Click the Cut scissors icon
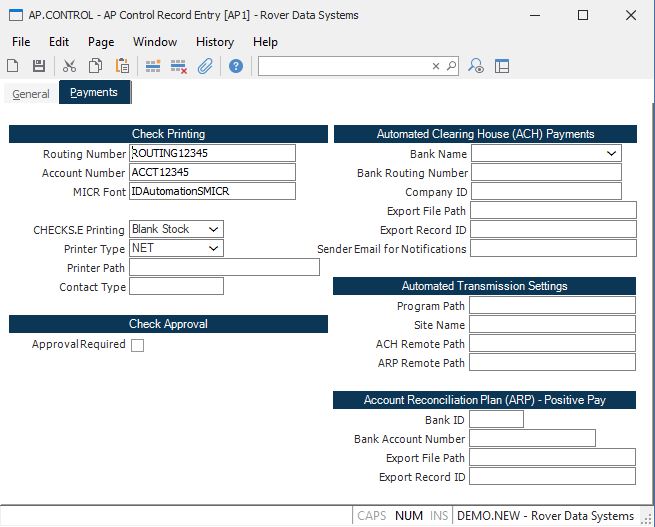The image size is (655, 527). [x=69, y=66]
